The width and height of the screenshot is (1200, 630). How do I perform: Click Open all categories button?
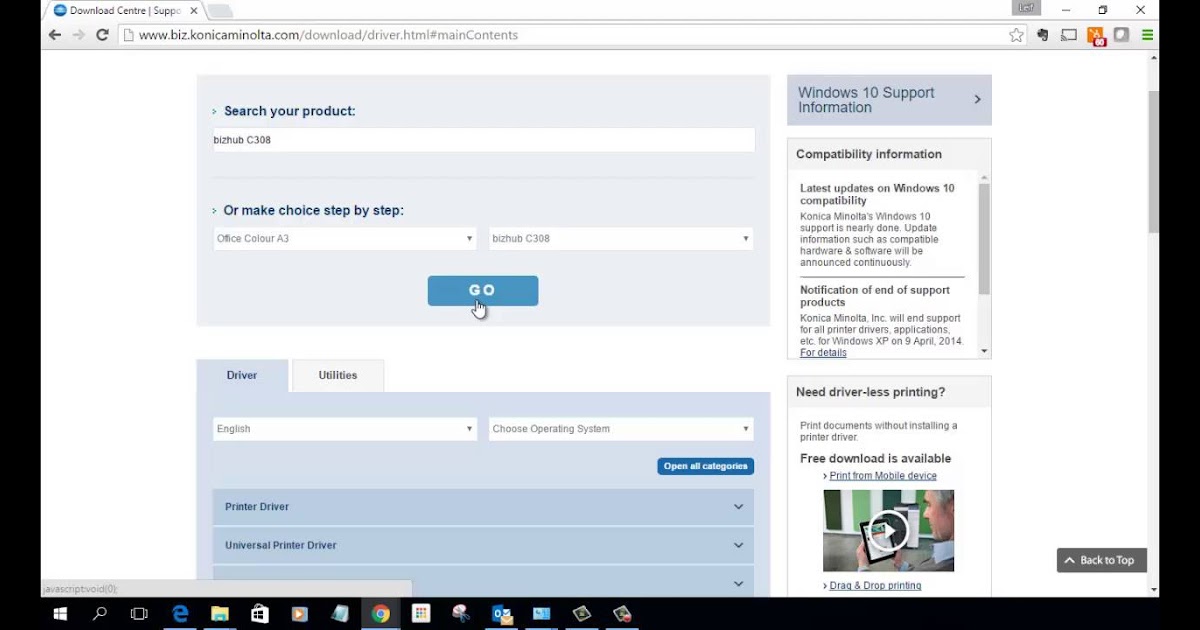(x=706, y=466)
